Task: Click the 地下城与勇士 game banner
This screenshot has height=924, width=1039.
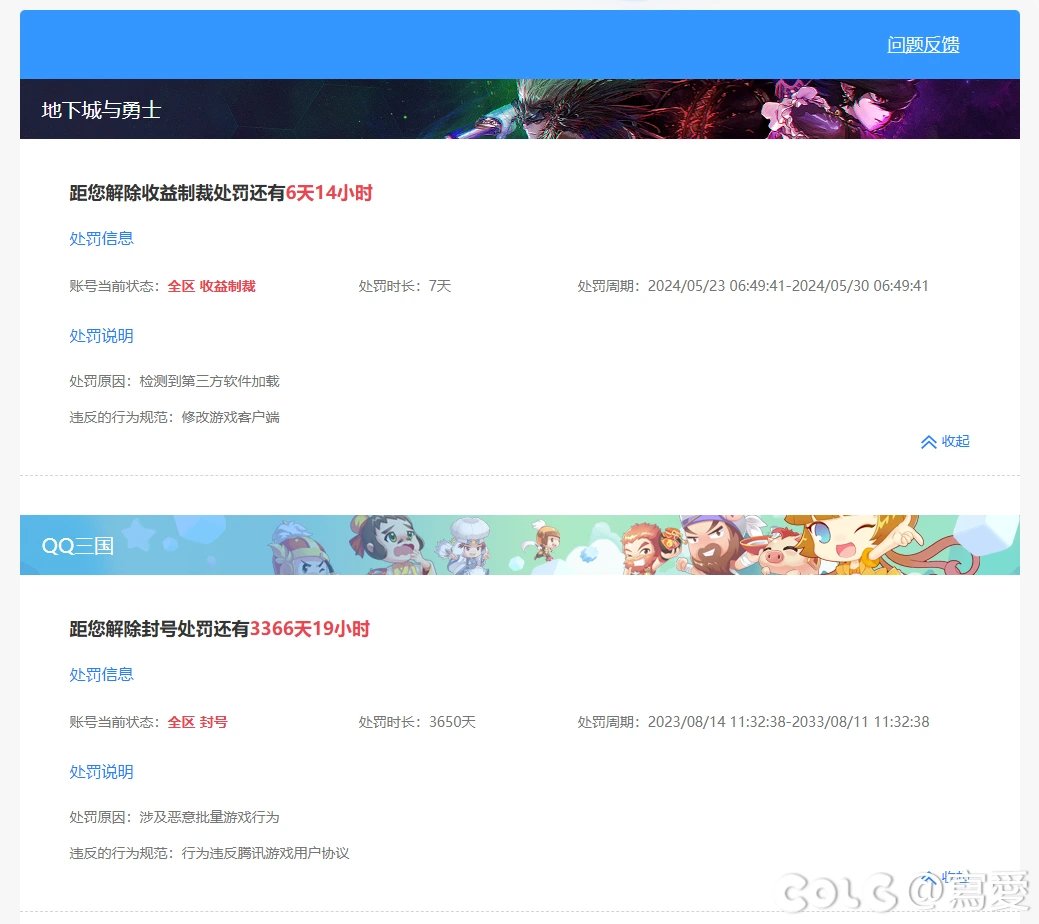Action: tap(520, 109)
